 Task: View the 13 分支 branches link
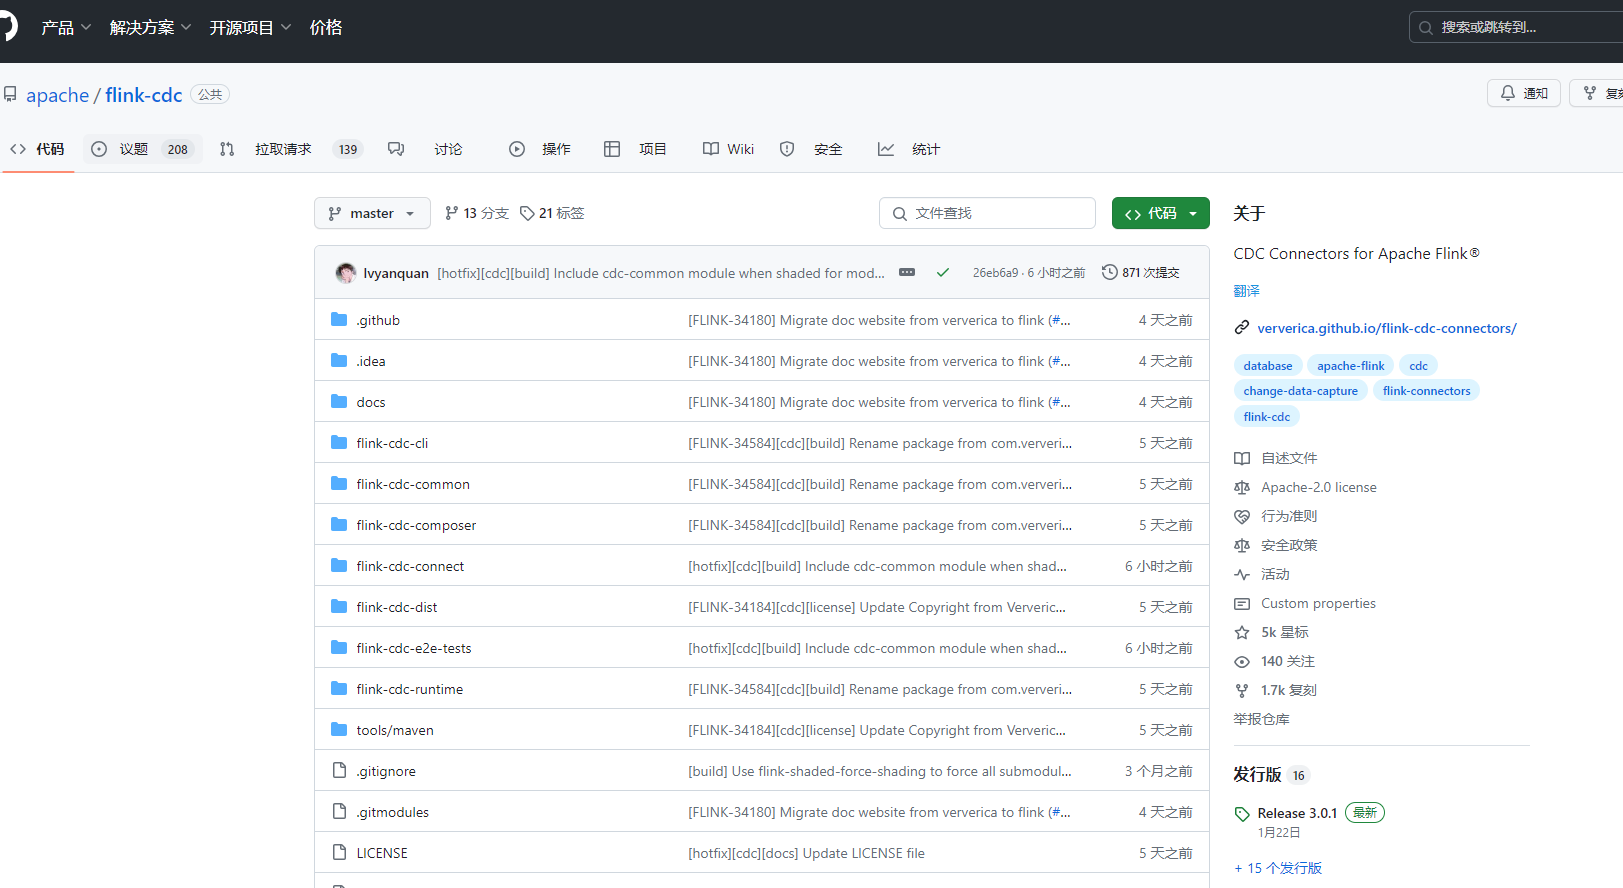point(477,213)
